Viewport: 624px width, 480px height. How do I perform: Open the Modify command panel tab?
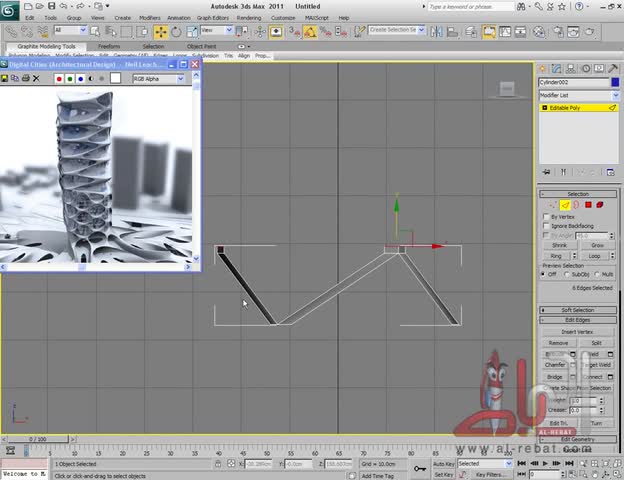[x=556, y=69]
